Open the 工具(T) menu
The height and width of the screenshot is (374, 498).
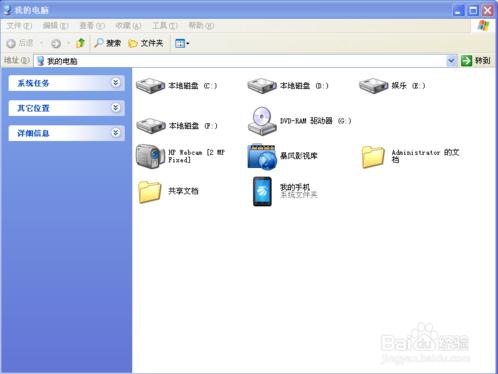click(x=165, y=26)
